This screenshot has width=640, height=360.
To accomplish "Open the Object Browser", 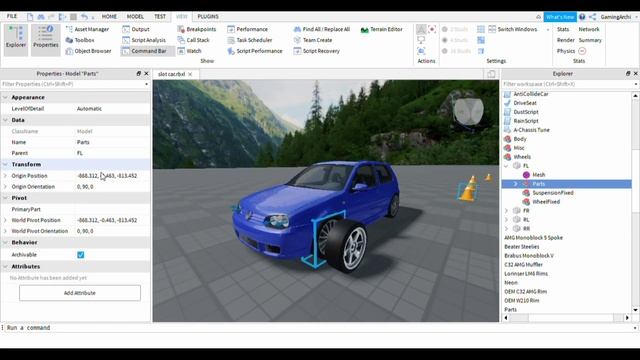I will click(88, 51).
